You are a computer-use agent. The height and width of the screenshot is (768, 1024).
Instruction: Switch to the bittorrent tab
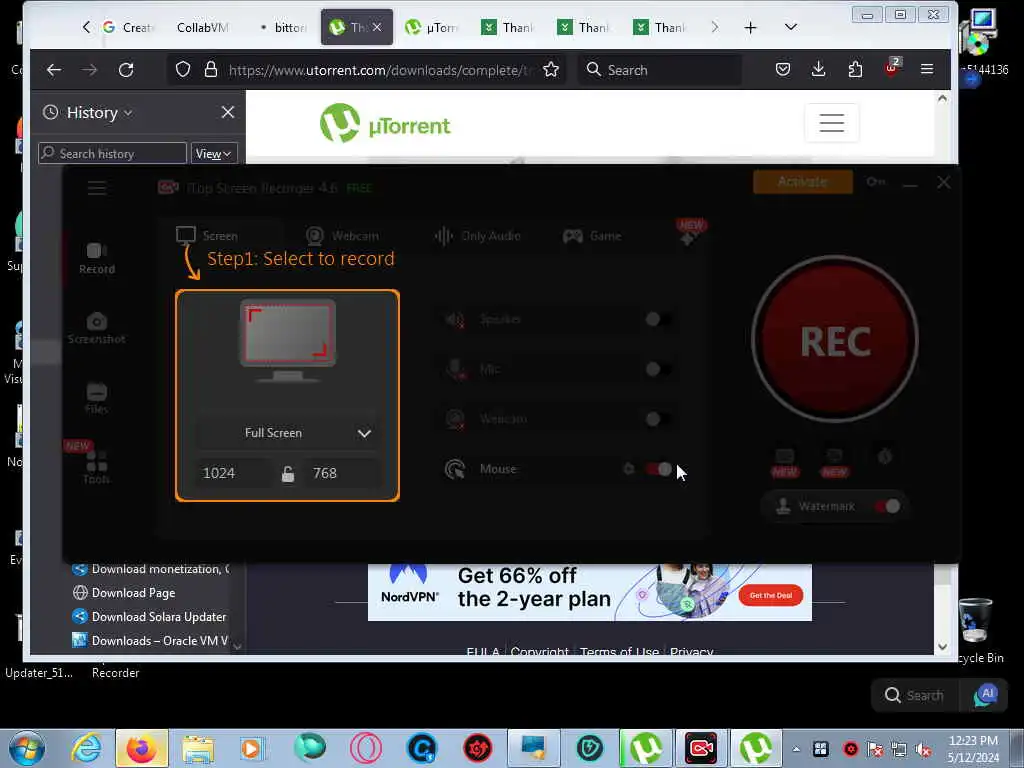tap(283, 27)
